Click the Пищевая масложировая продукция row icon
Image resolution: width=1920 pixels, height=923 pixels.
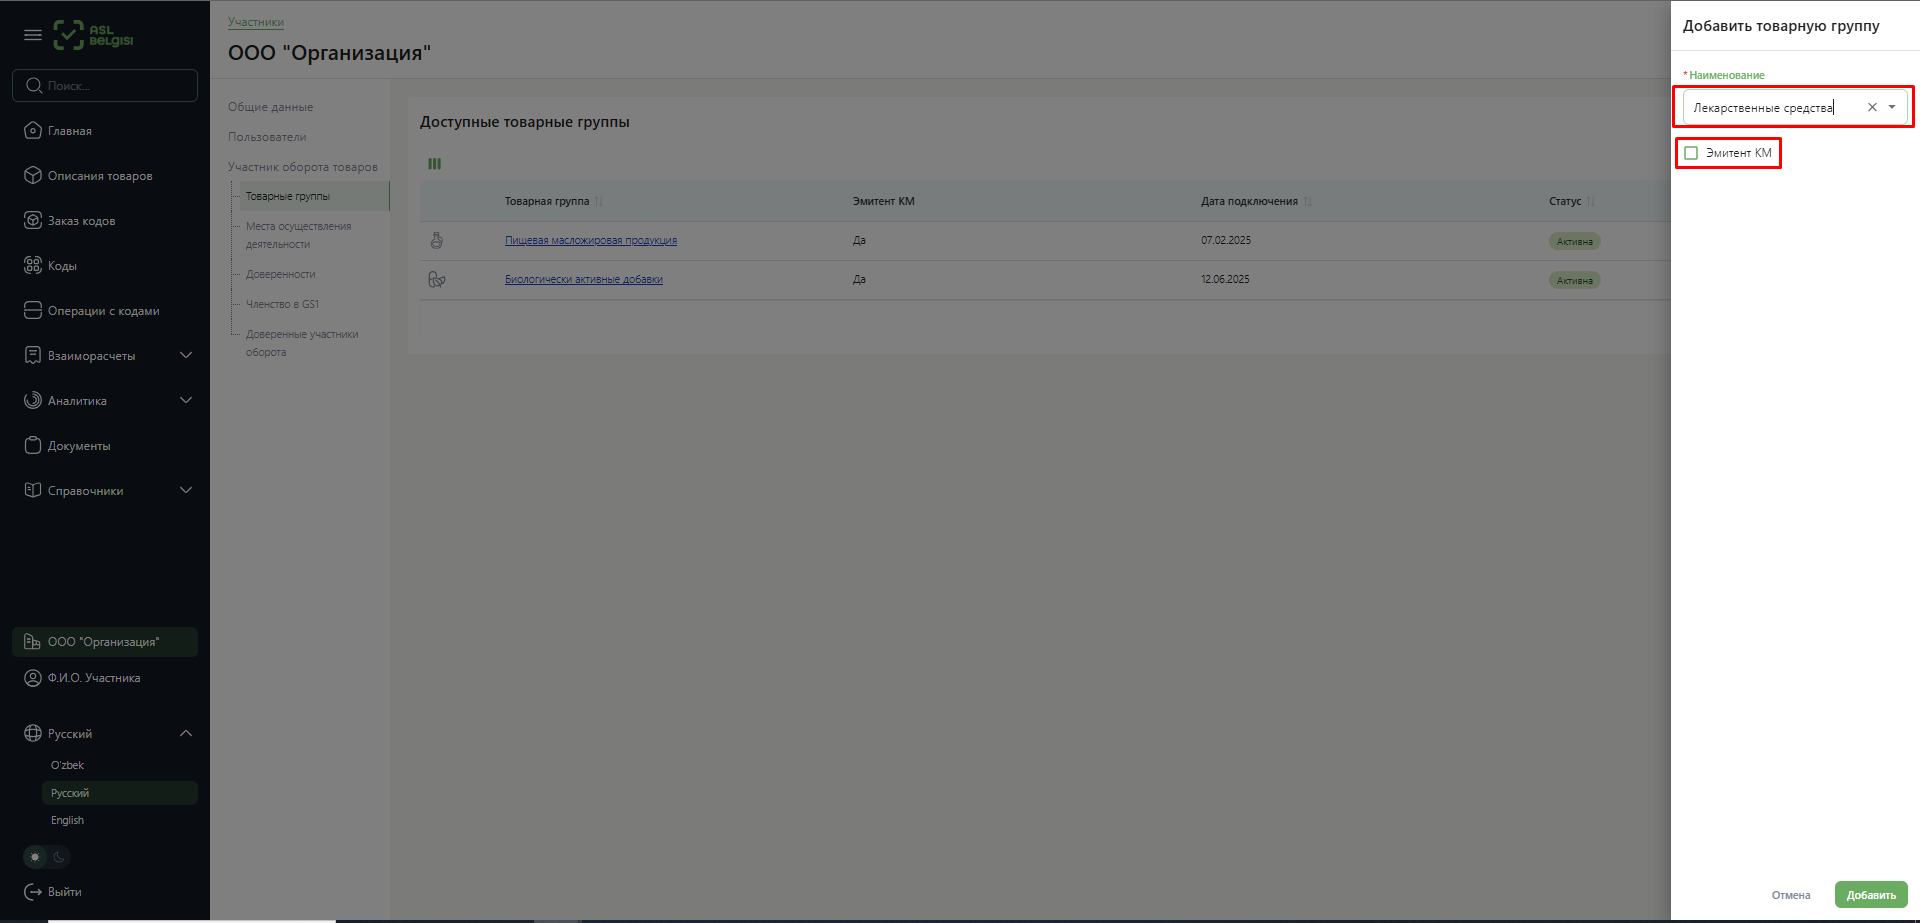tap(437, 241)
